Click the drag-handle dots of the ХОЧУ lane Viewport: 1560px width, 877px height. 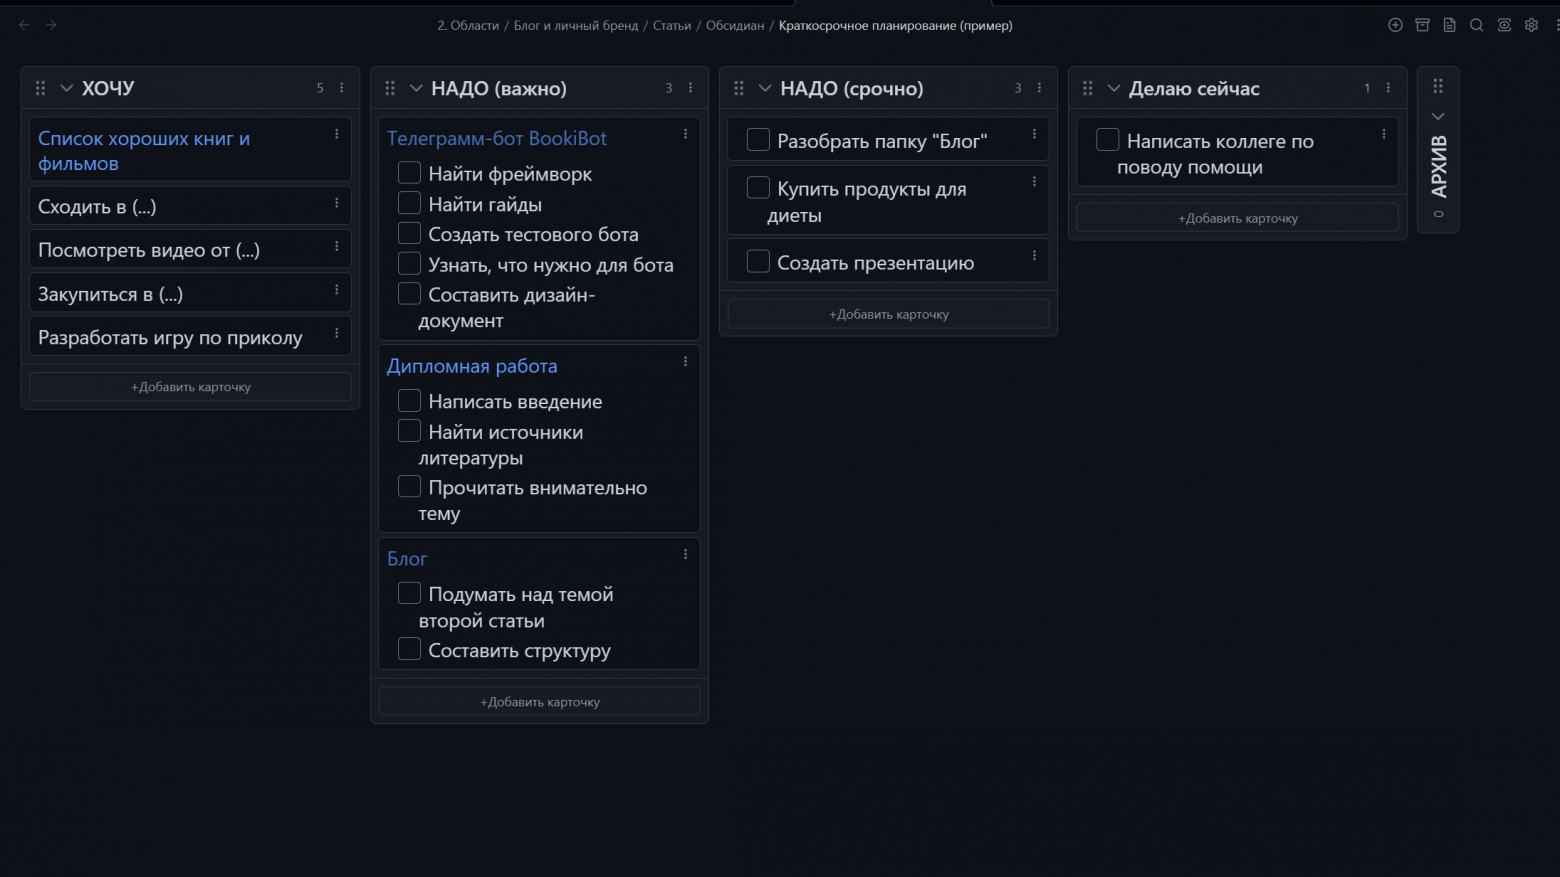(40, 88)
